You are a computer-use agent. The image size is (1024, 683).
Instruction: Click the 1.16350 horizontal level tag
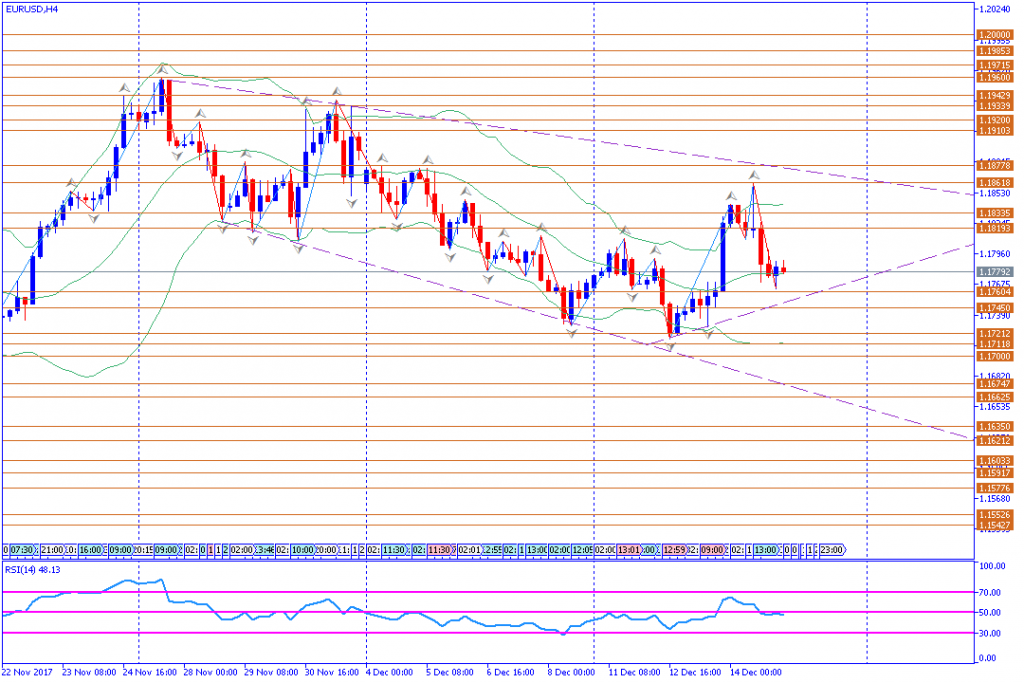(996, 426)
